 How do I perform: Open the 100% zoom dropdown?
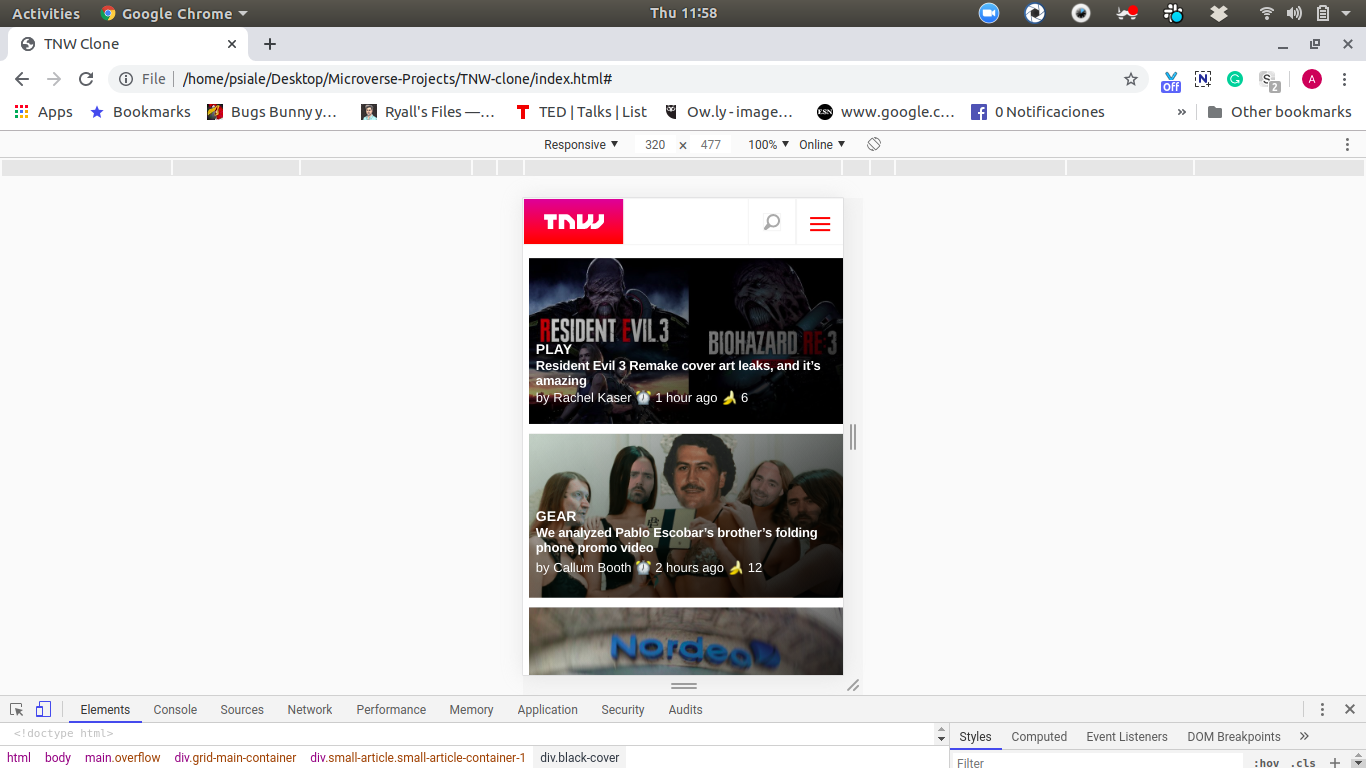click(x=769, y=144)
